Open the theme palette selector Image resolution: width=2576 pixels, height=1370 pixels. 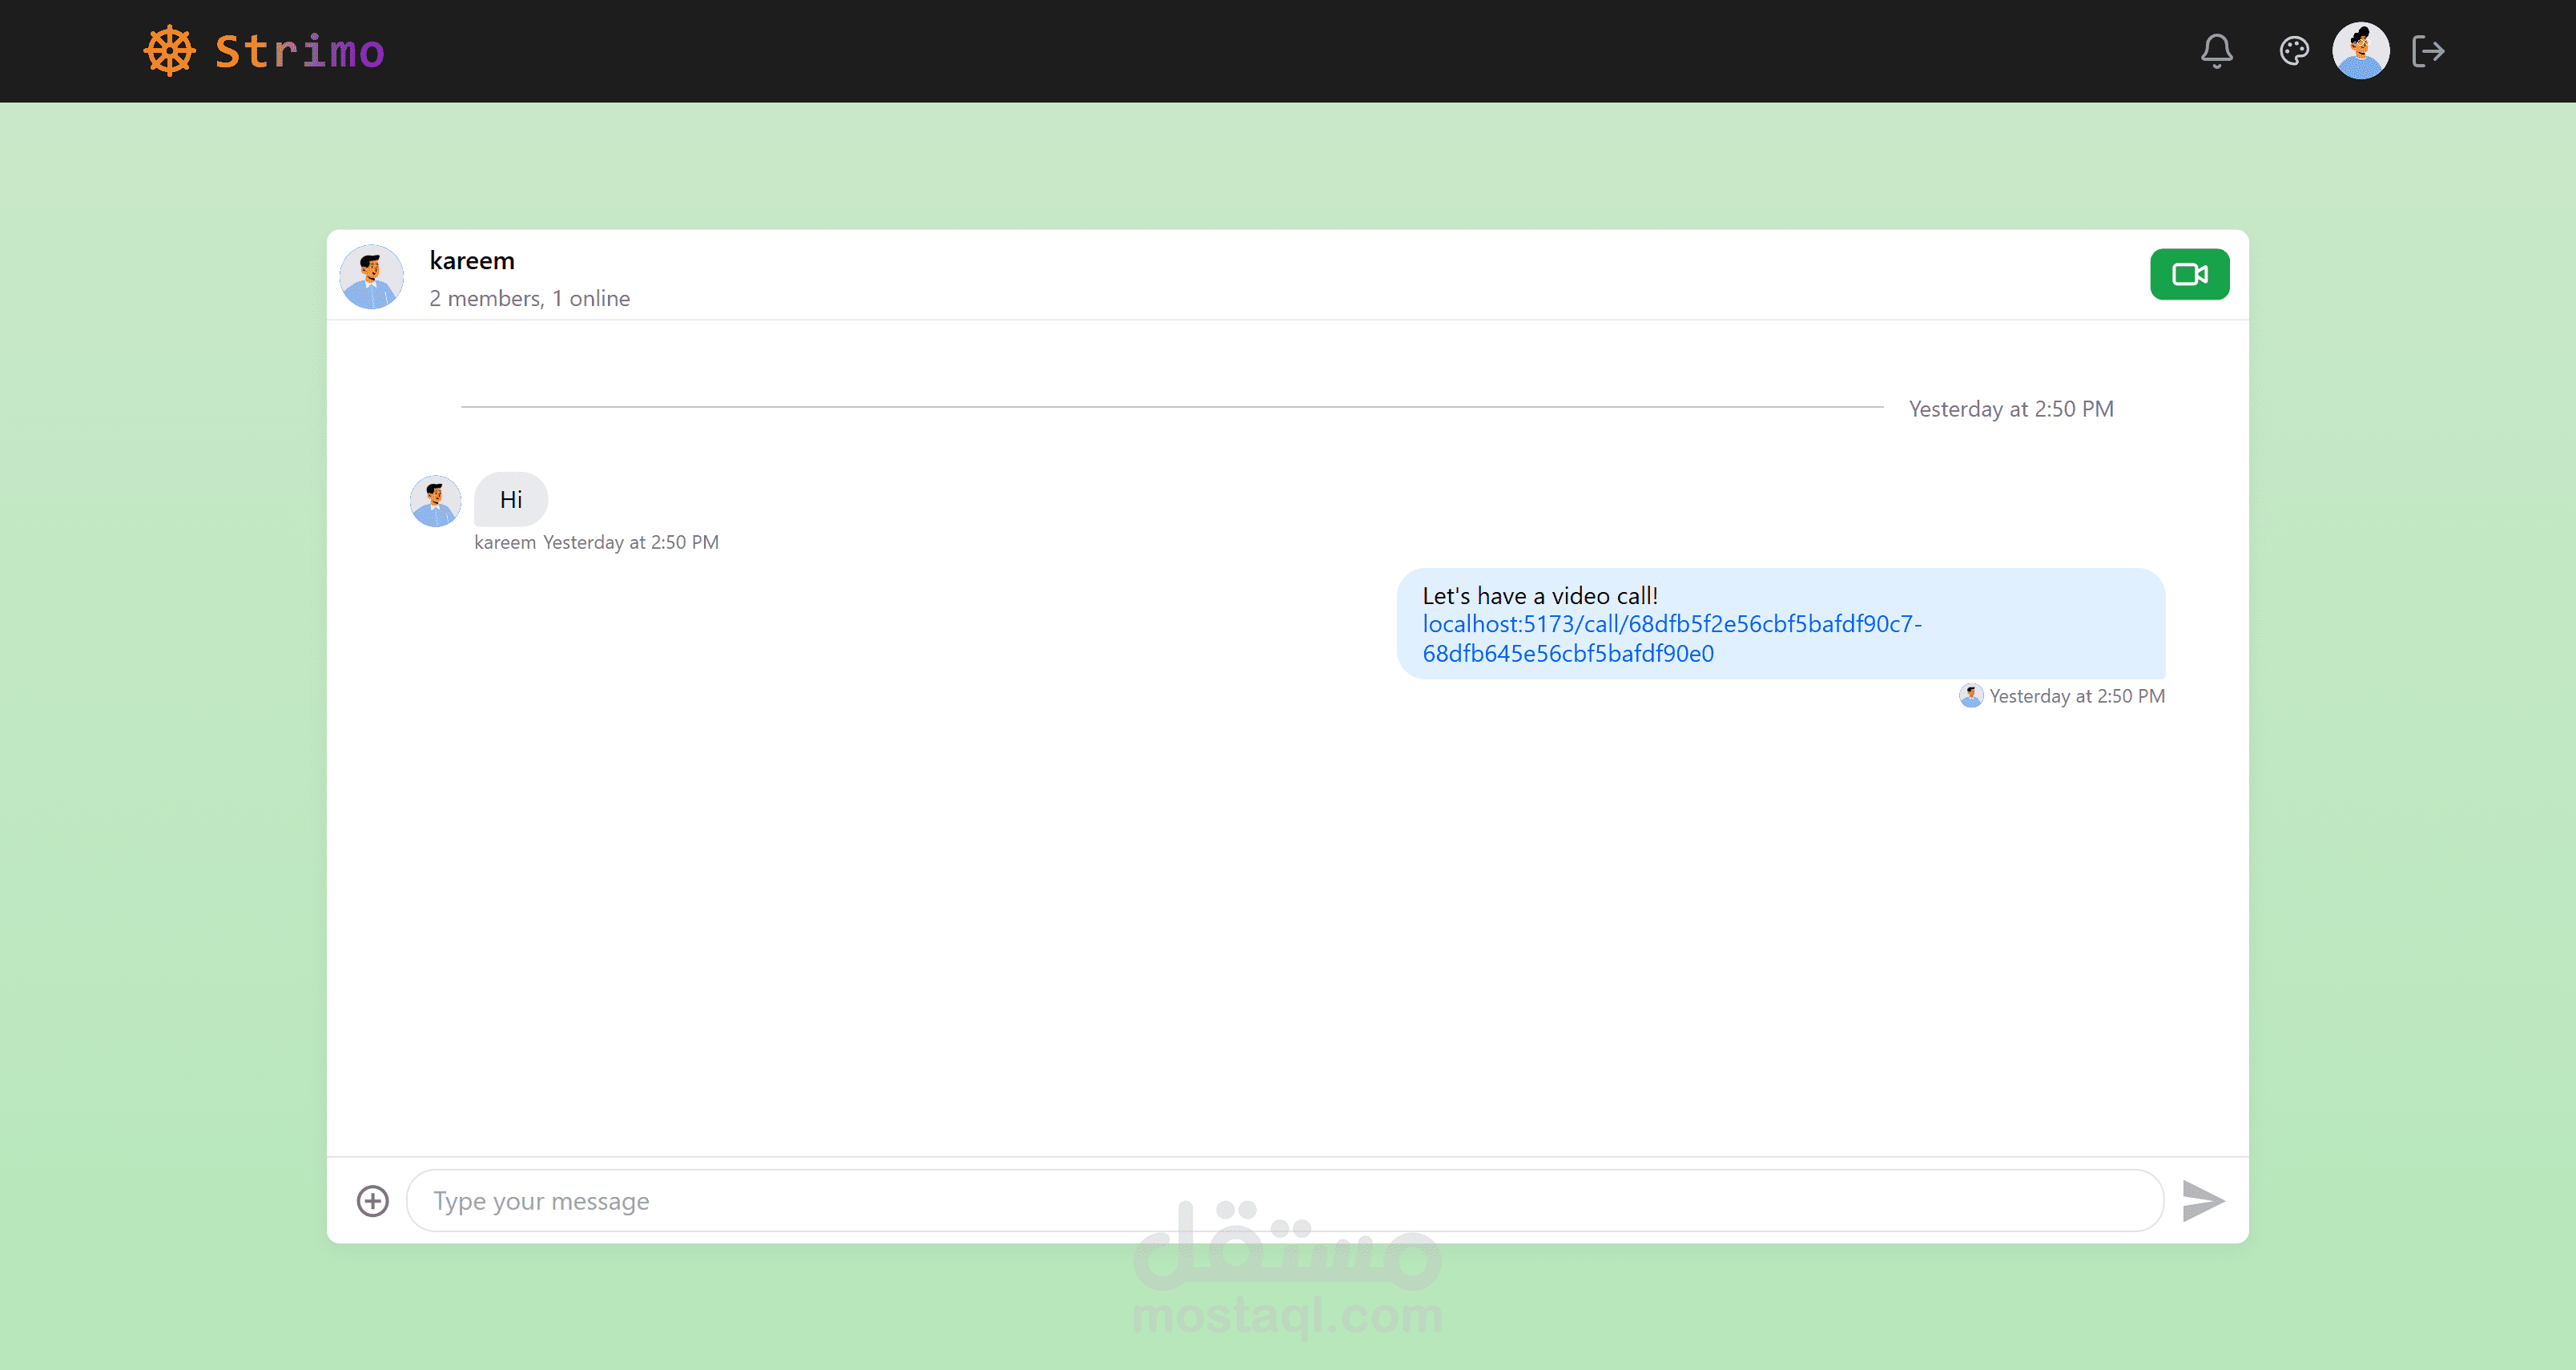[2293, 51]
